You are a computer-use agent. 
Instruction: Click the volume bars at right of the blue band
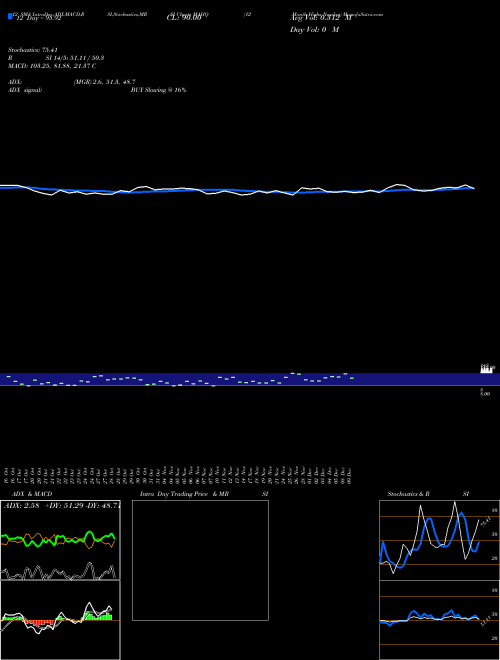coord(487,369)
